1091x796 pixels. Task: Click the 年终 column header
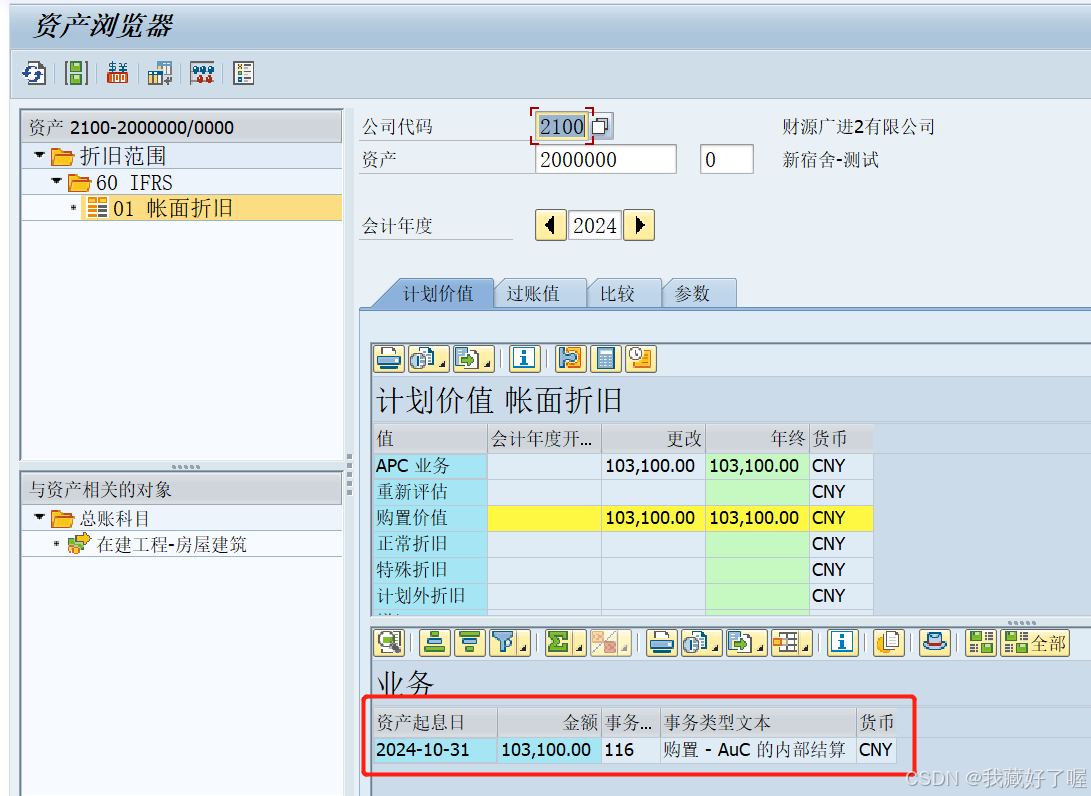point(757,438)
